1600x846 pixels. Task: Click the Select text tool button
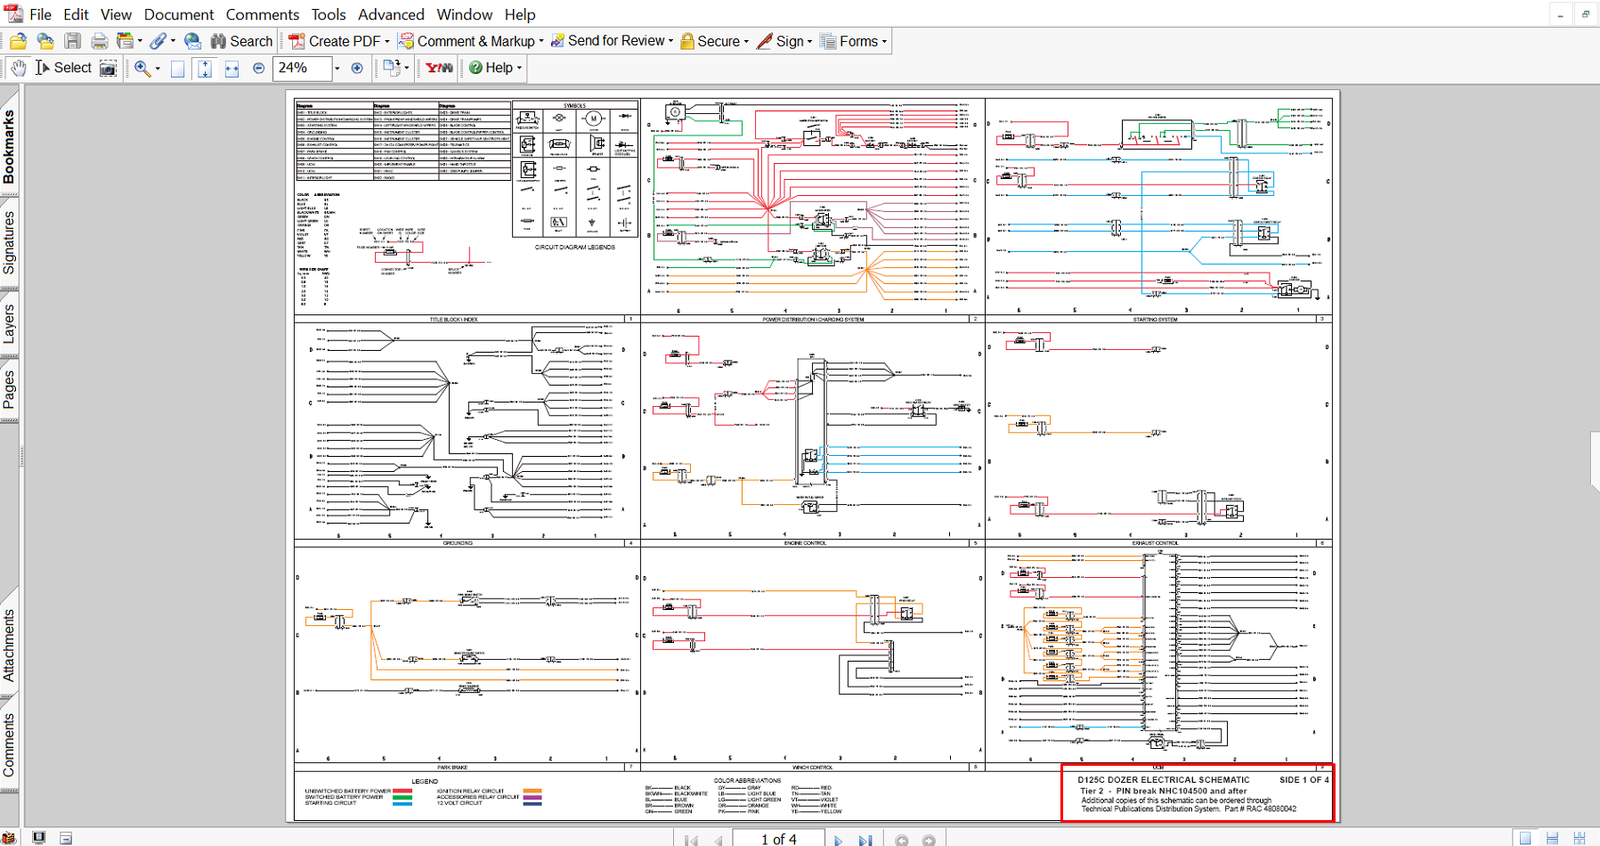pyautogui.click(x=63, y=68)
